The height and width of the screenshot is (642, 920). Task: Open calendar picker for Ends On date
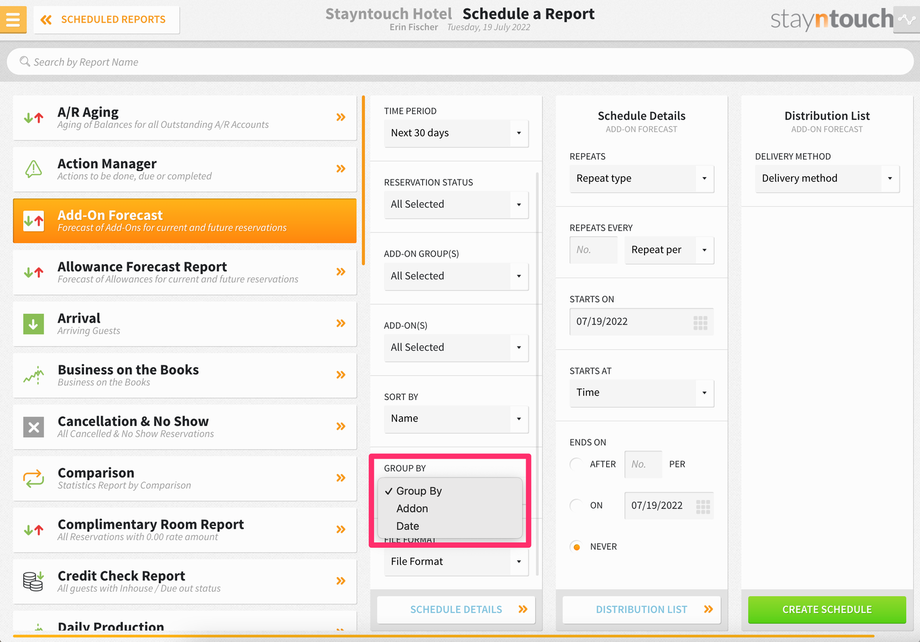[x=703, y=506]
